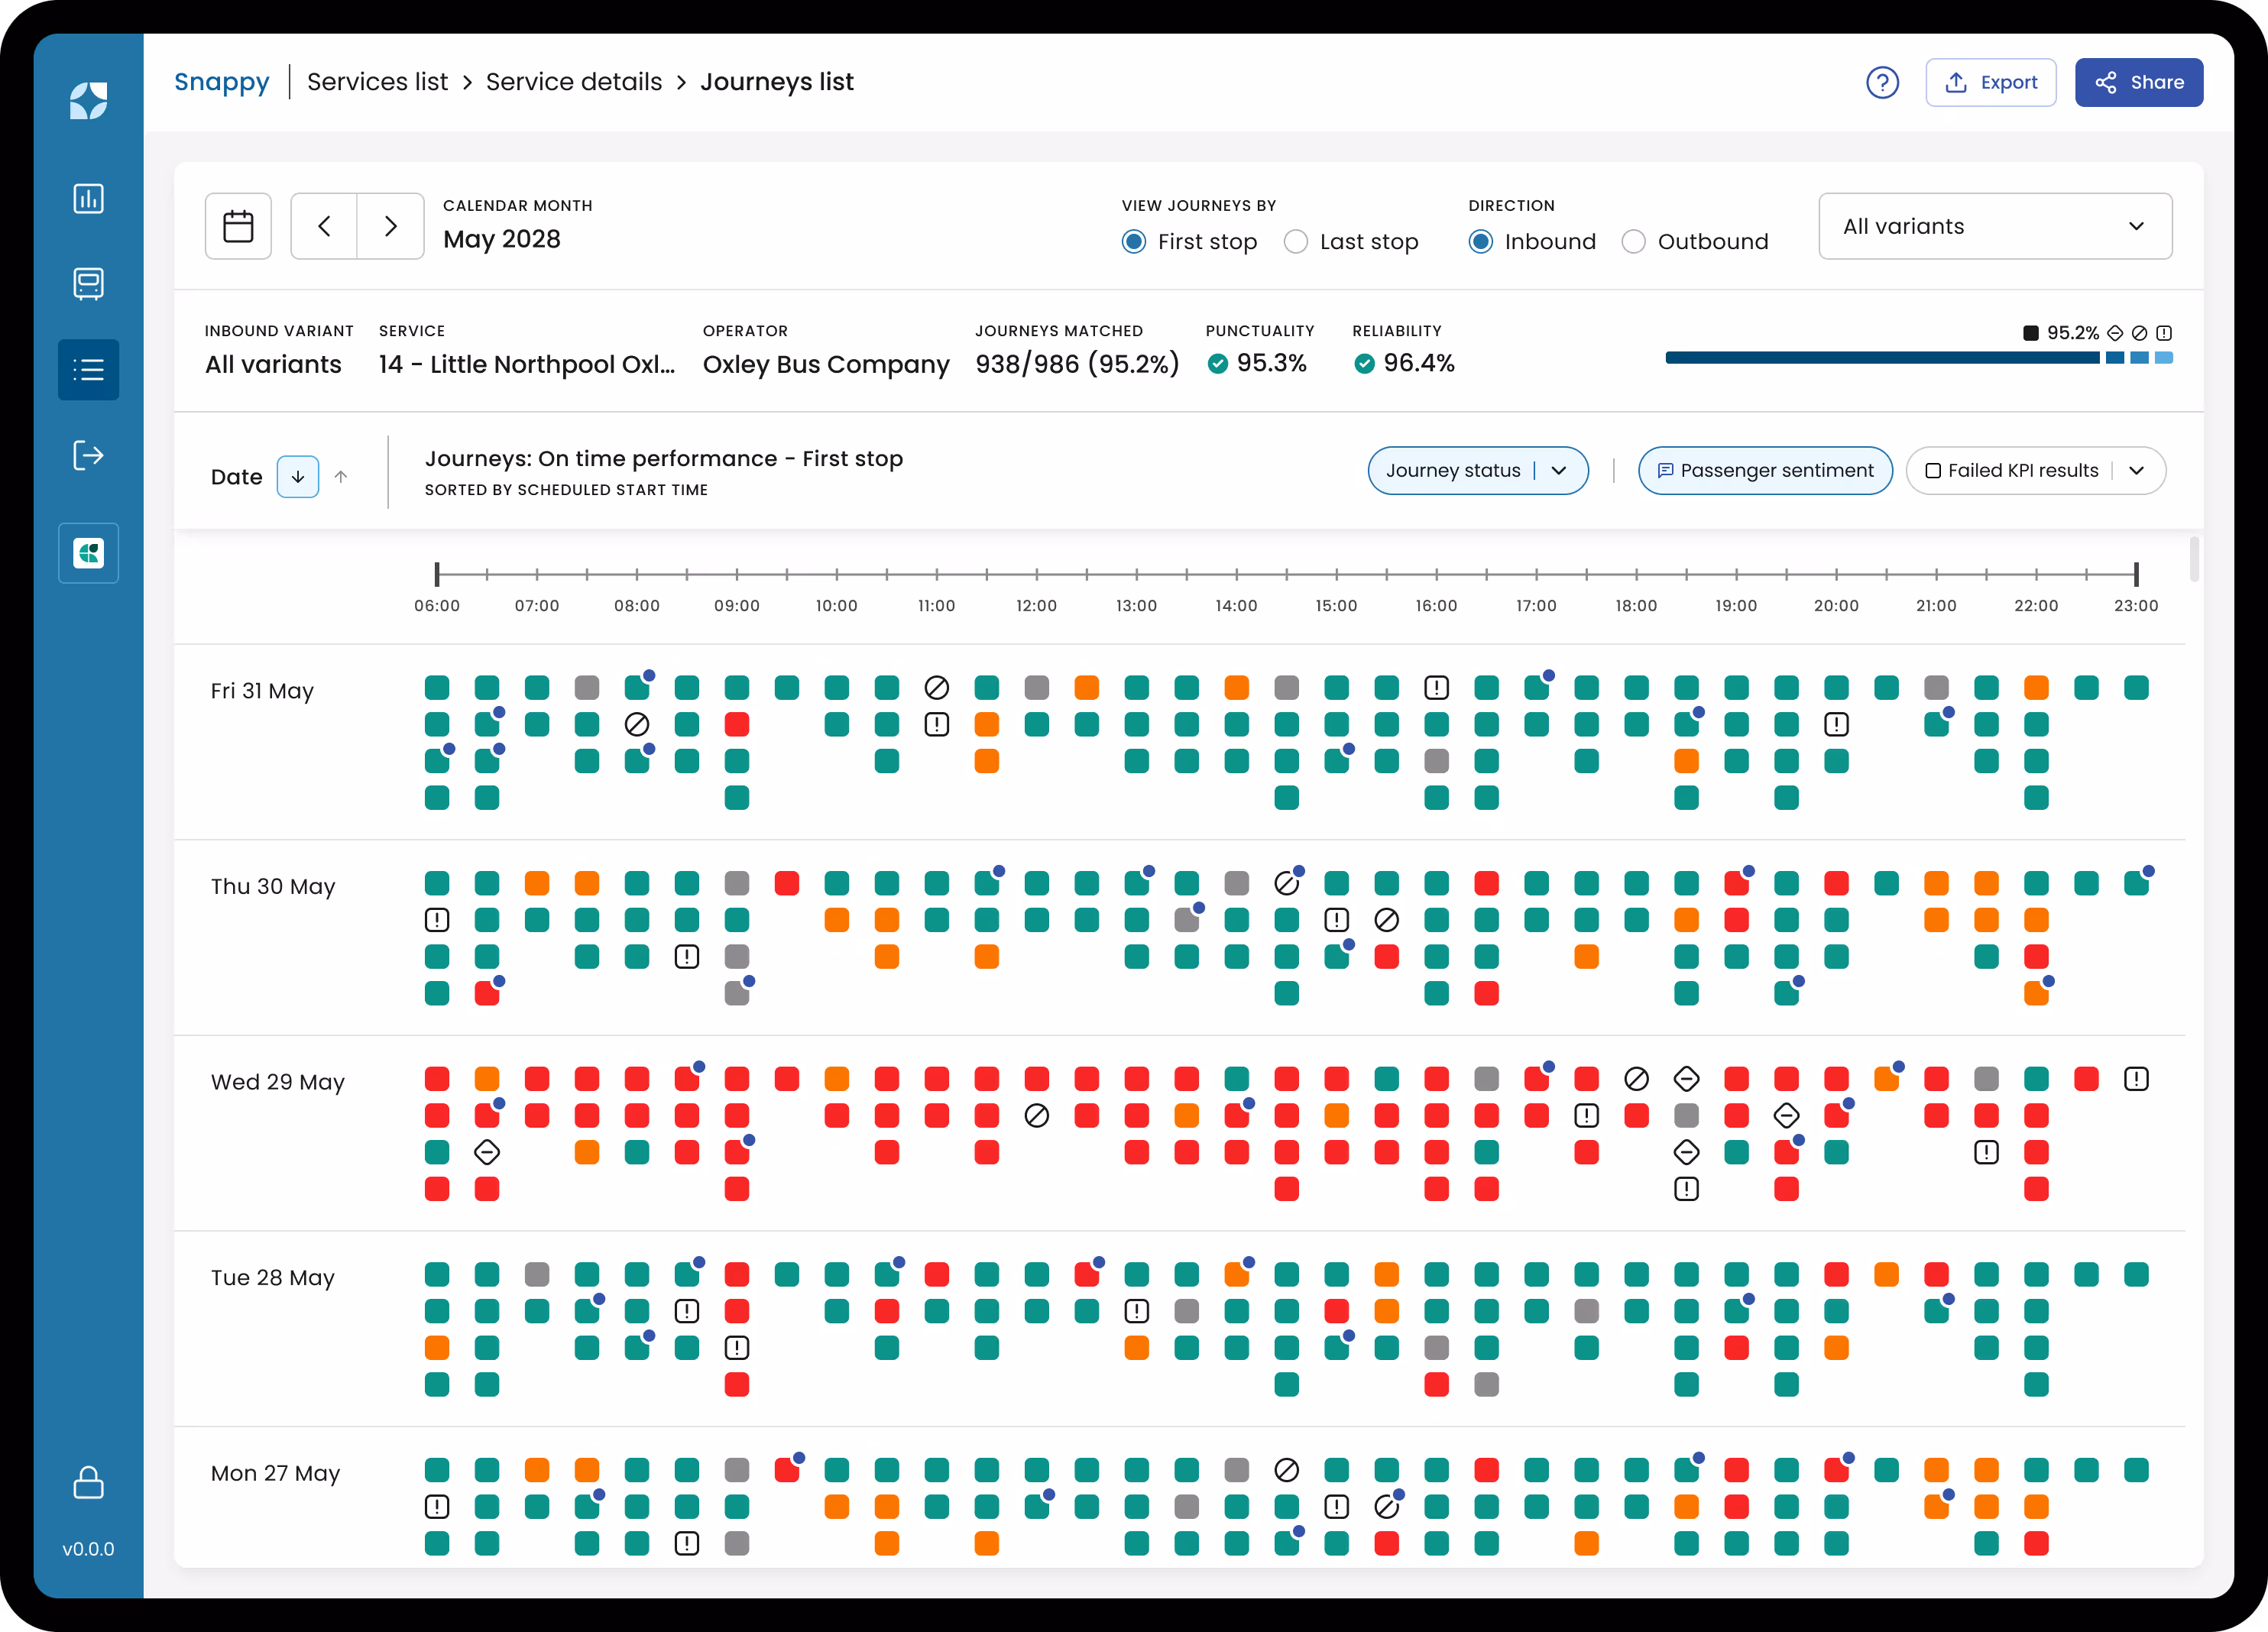Open the calendar date picker icon
2268x1632 pixels.
pos(238,226)
